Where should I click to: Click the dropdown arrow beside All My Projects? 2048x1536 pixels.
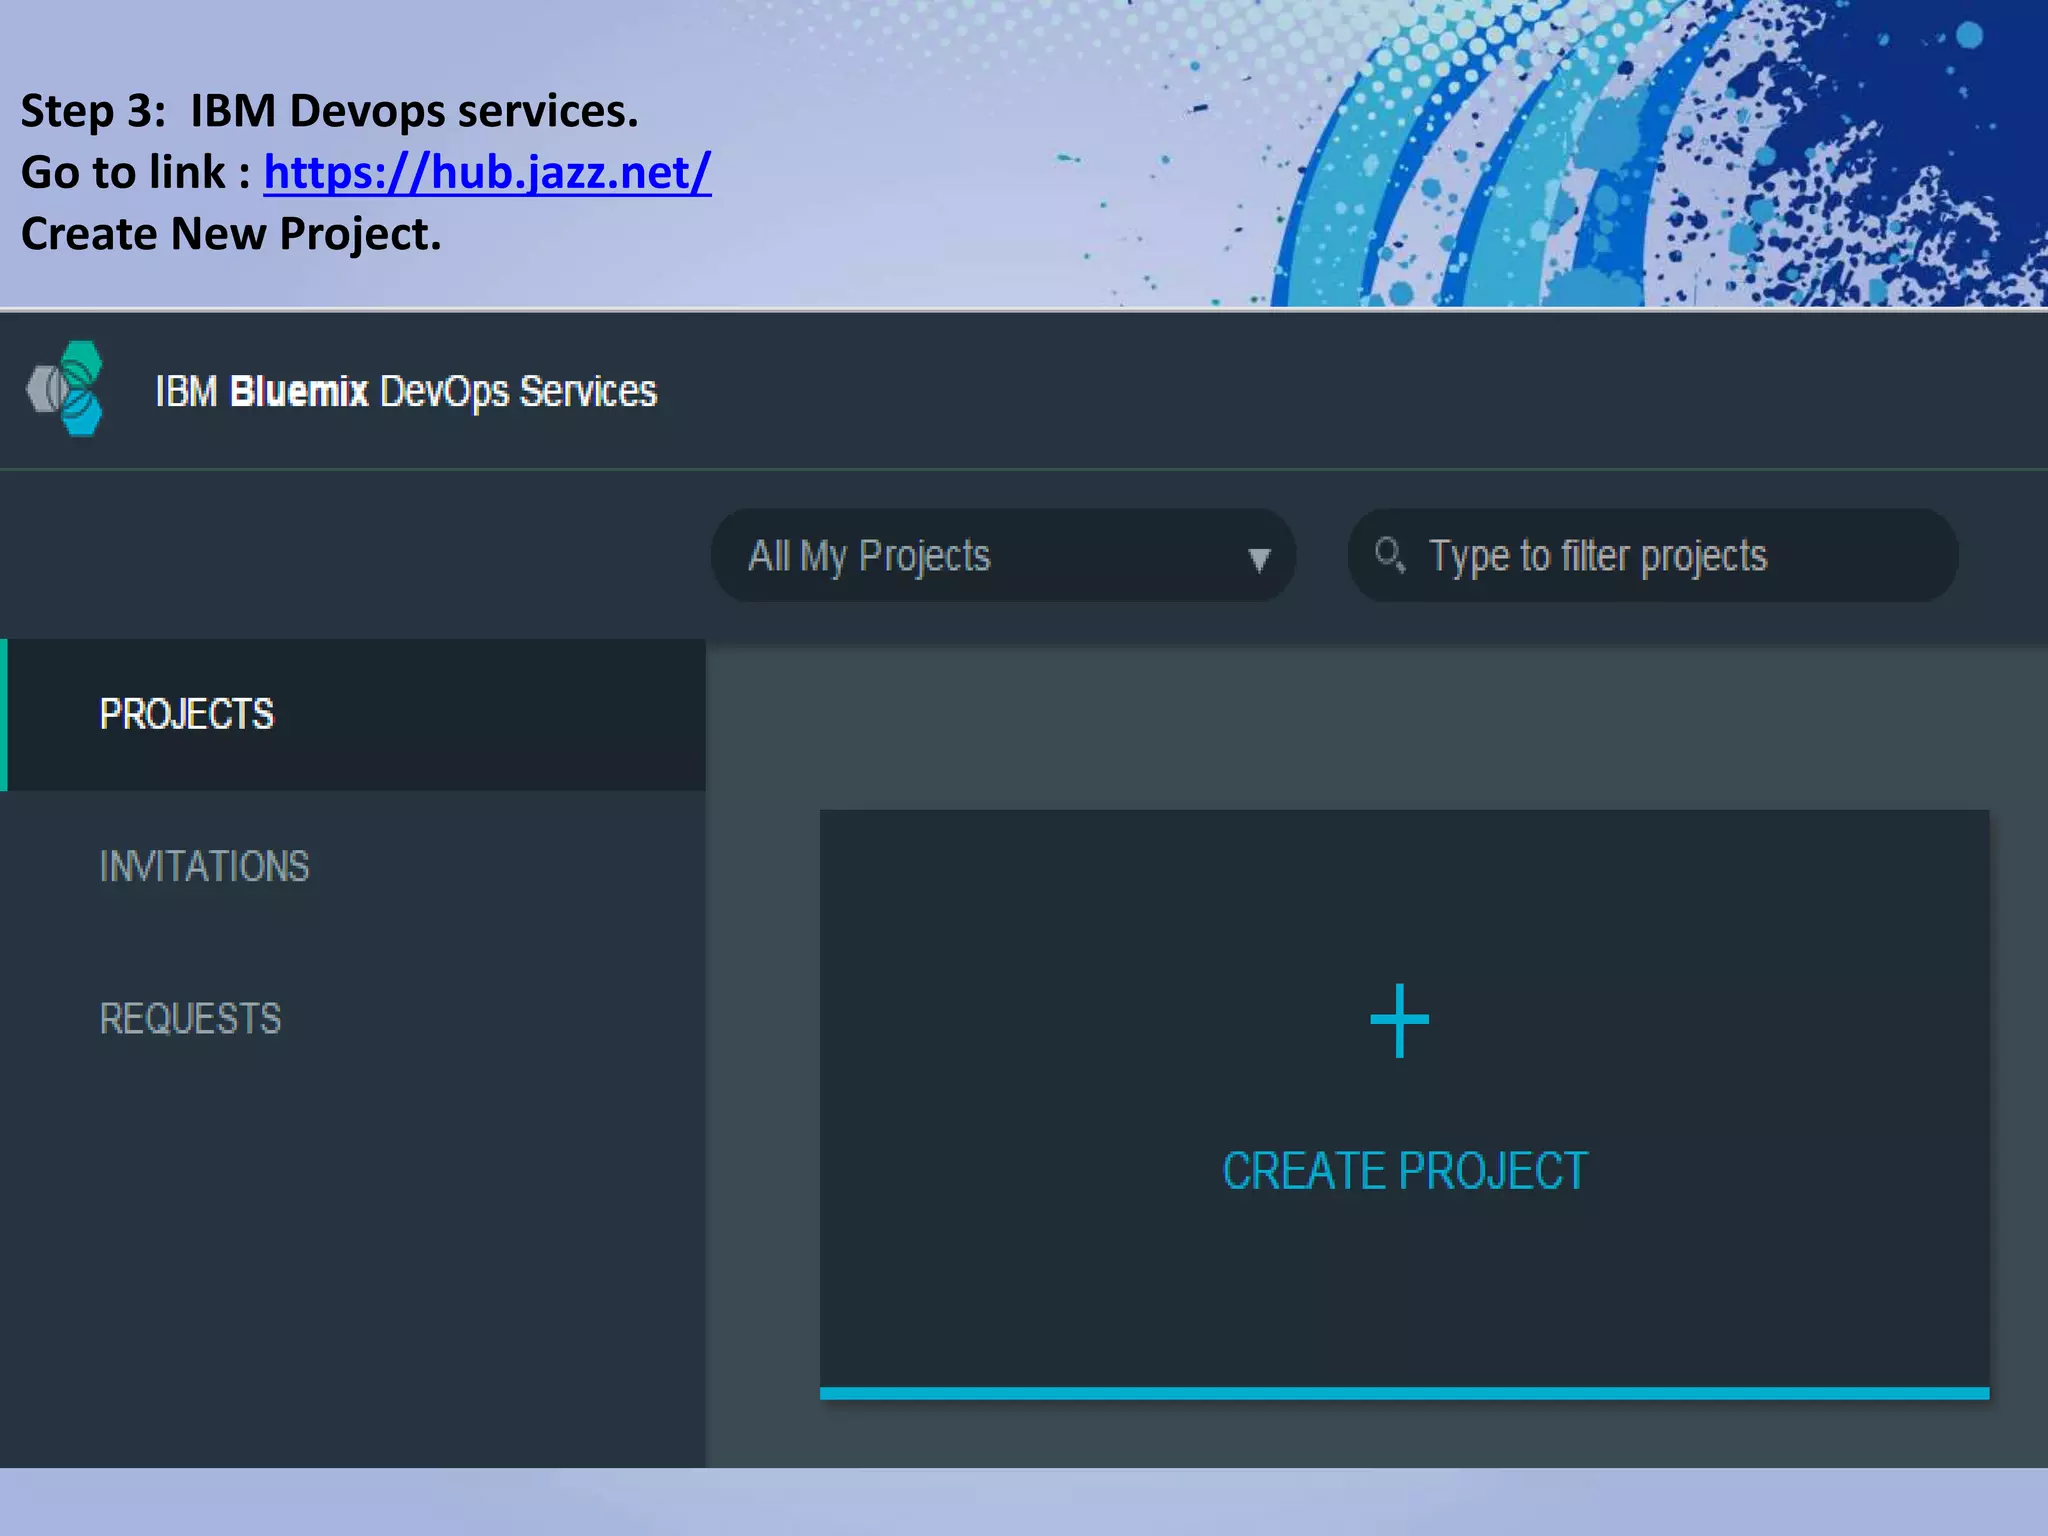click(x=1259, y=558)
